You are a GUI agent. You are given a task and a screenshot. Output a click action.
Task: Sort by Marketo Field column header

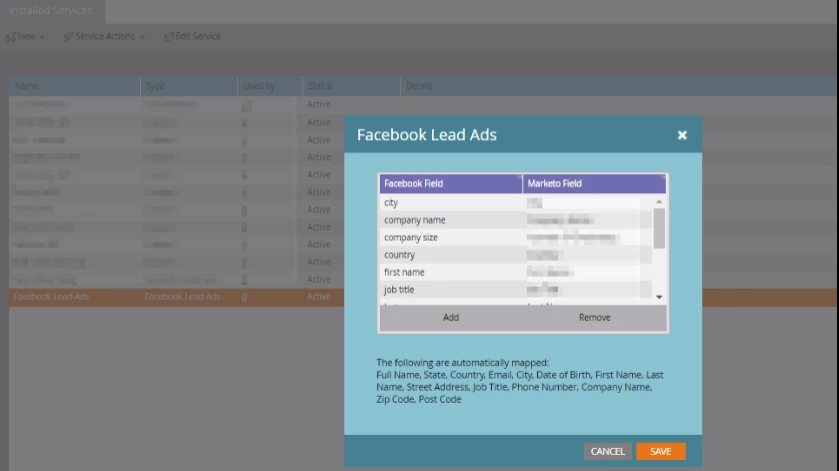pyautogui.click(x=594, y=184)
